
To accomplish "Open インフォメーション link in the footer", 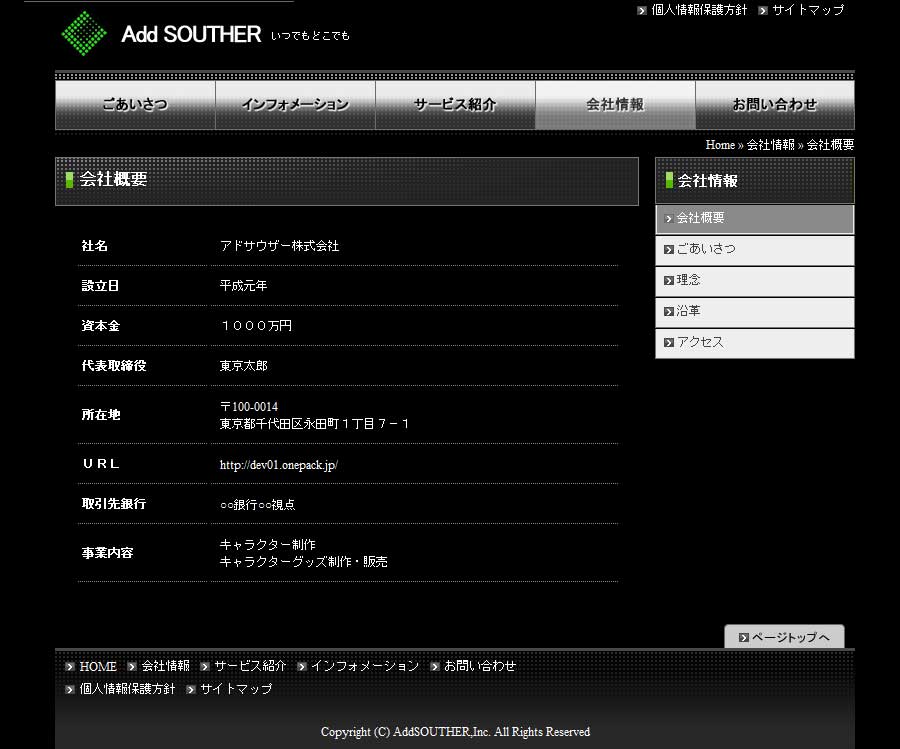I will click(365, 666).
